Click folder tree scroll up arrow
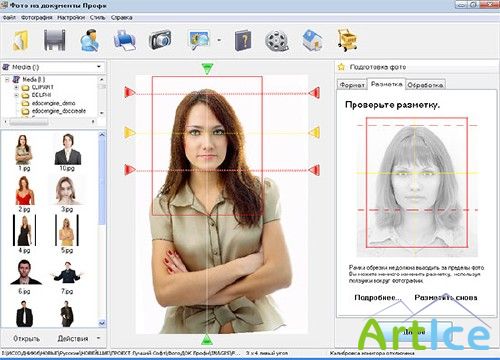 [102, 79]
